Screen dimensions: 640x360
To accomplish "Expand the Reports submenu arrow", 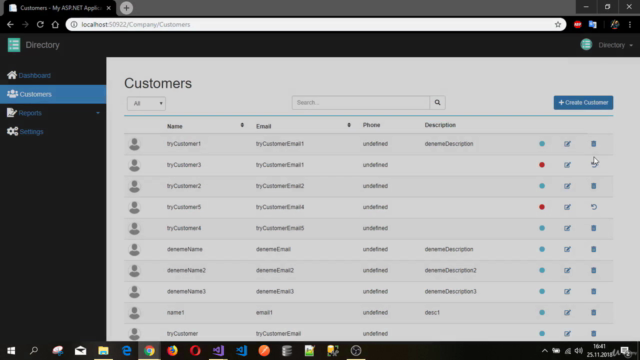I will pyautogui.click(x=98, y=113).
